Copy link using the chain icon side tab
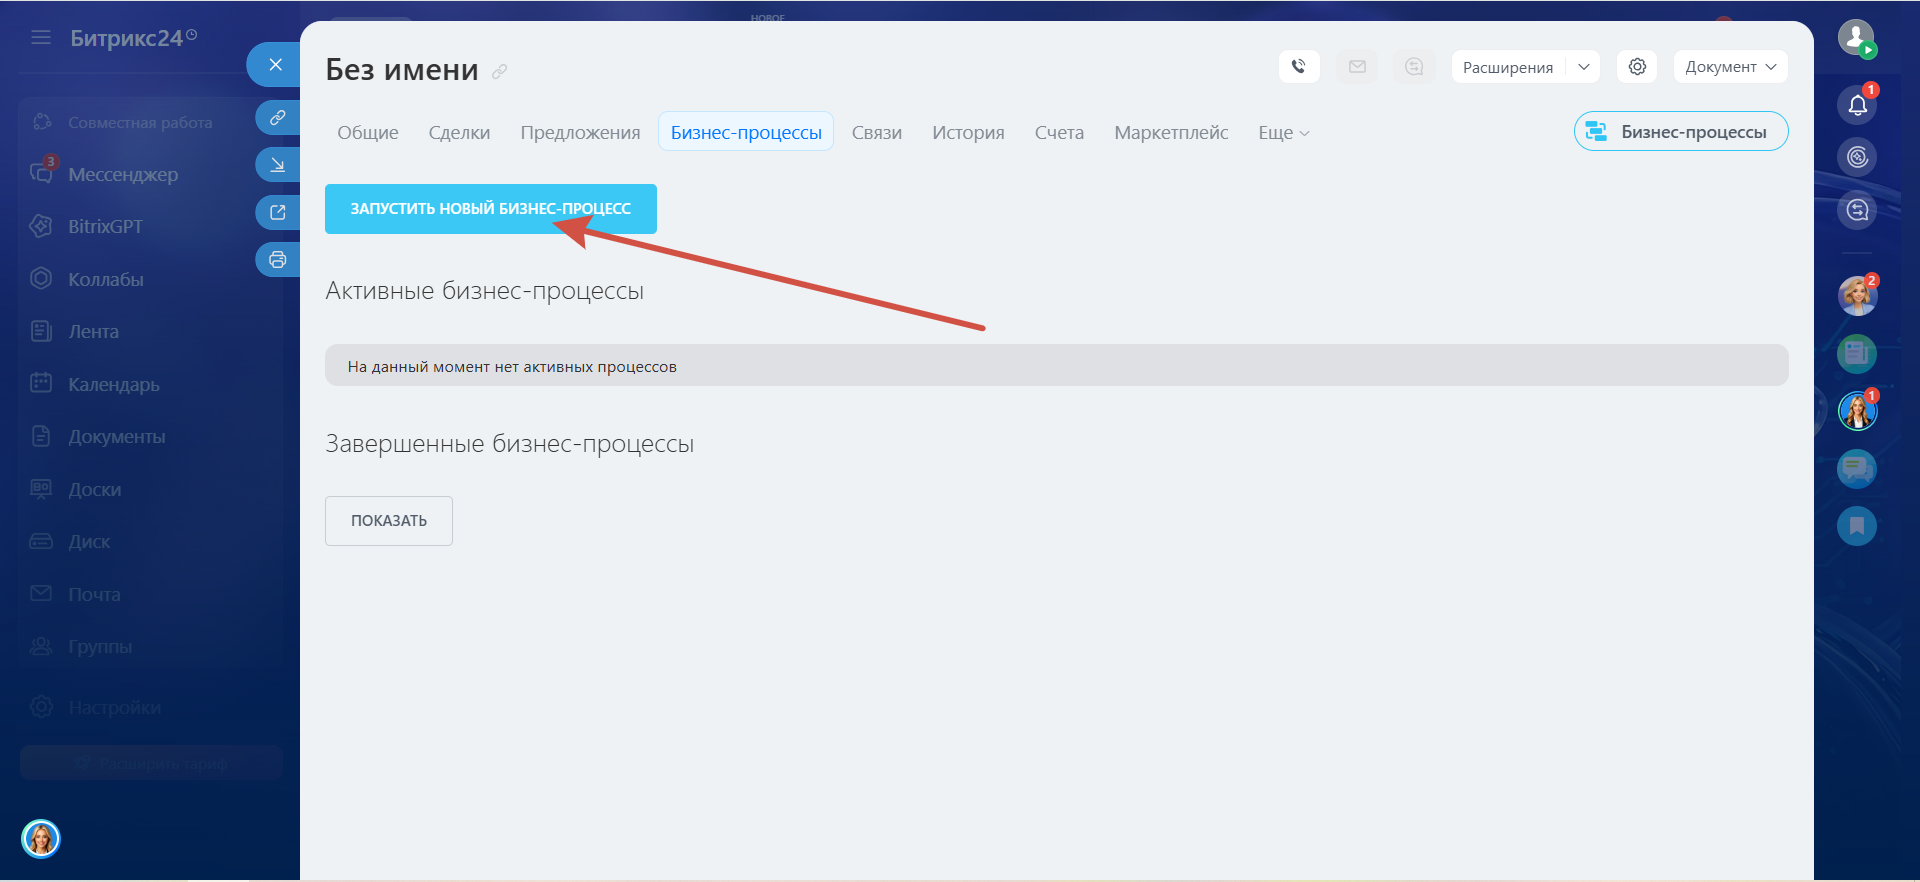 click(278, 117)
